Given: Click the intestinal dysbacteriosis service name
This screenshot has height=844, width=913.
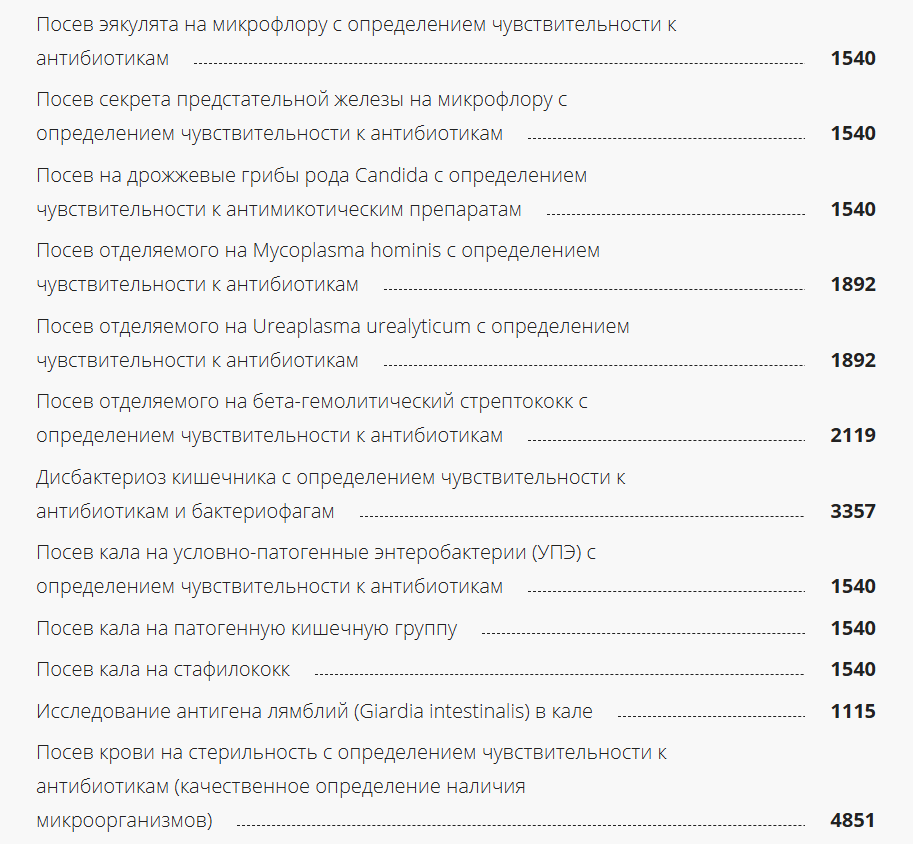Looking at the screenshot, I should click(330, 478).
